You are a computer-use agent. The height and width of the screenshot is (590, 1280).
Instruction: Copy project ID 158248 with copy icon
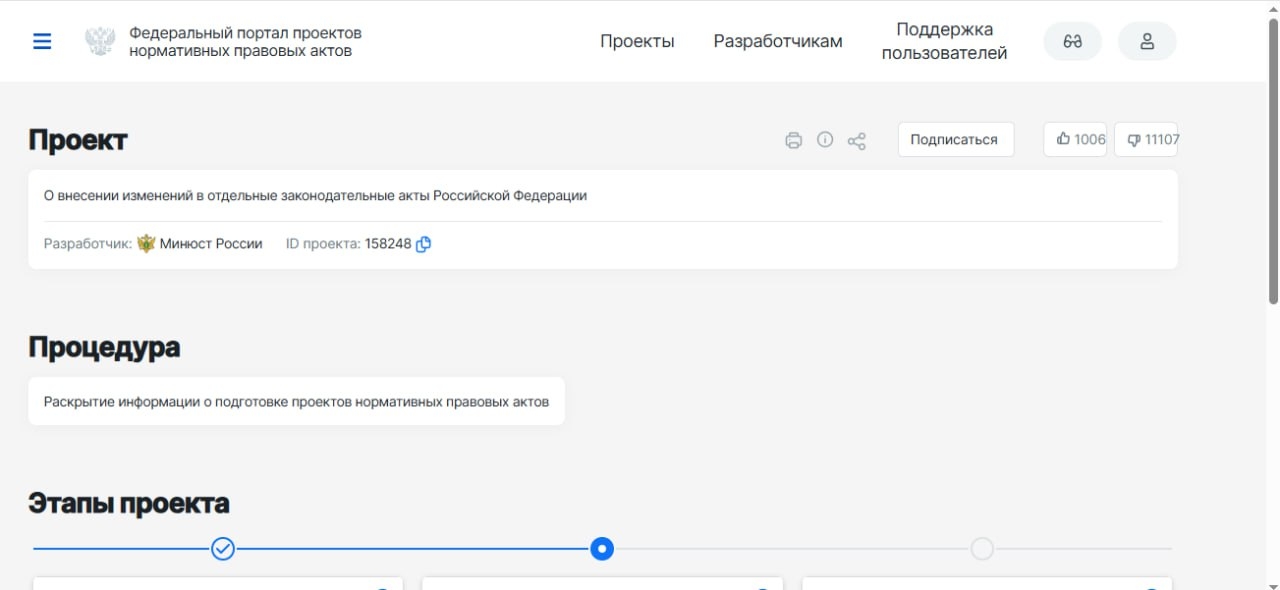tap(423, 244)
